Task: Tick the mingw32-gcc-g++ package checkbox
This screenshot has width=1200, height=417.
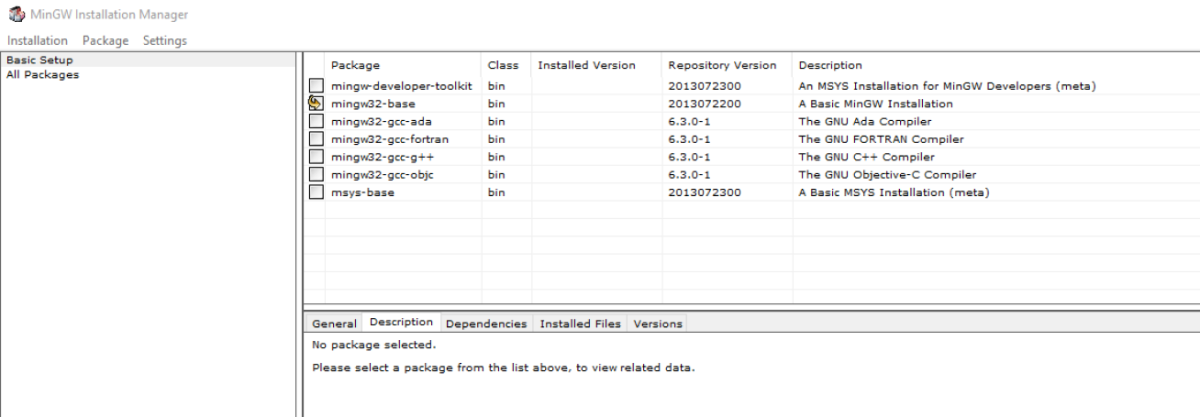Action: point(316,157)
